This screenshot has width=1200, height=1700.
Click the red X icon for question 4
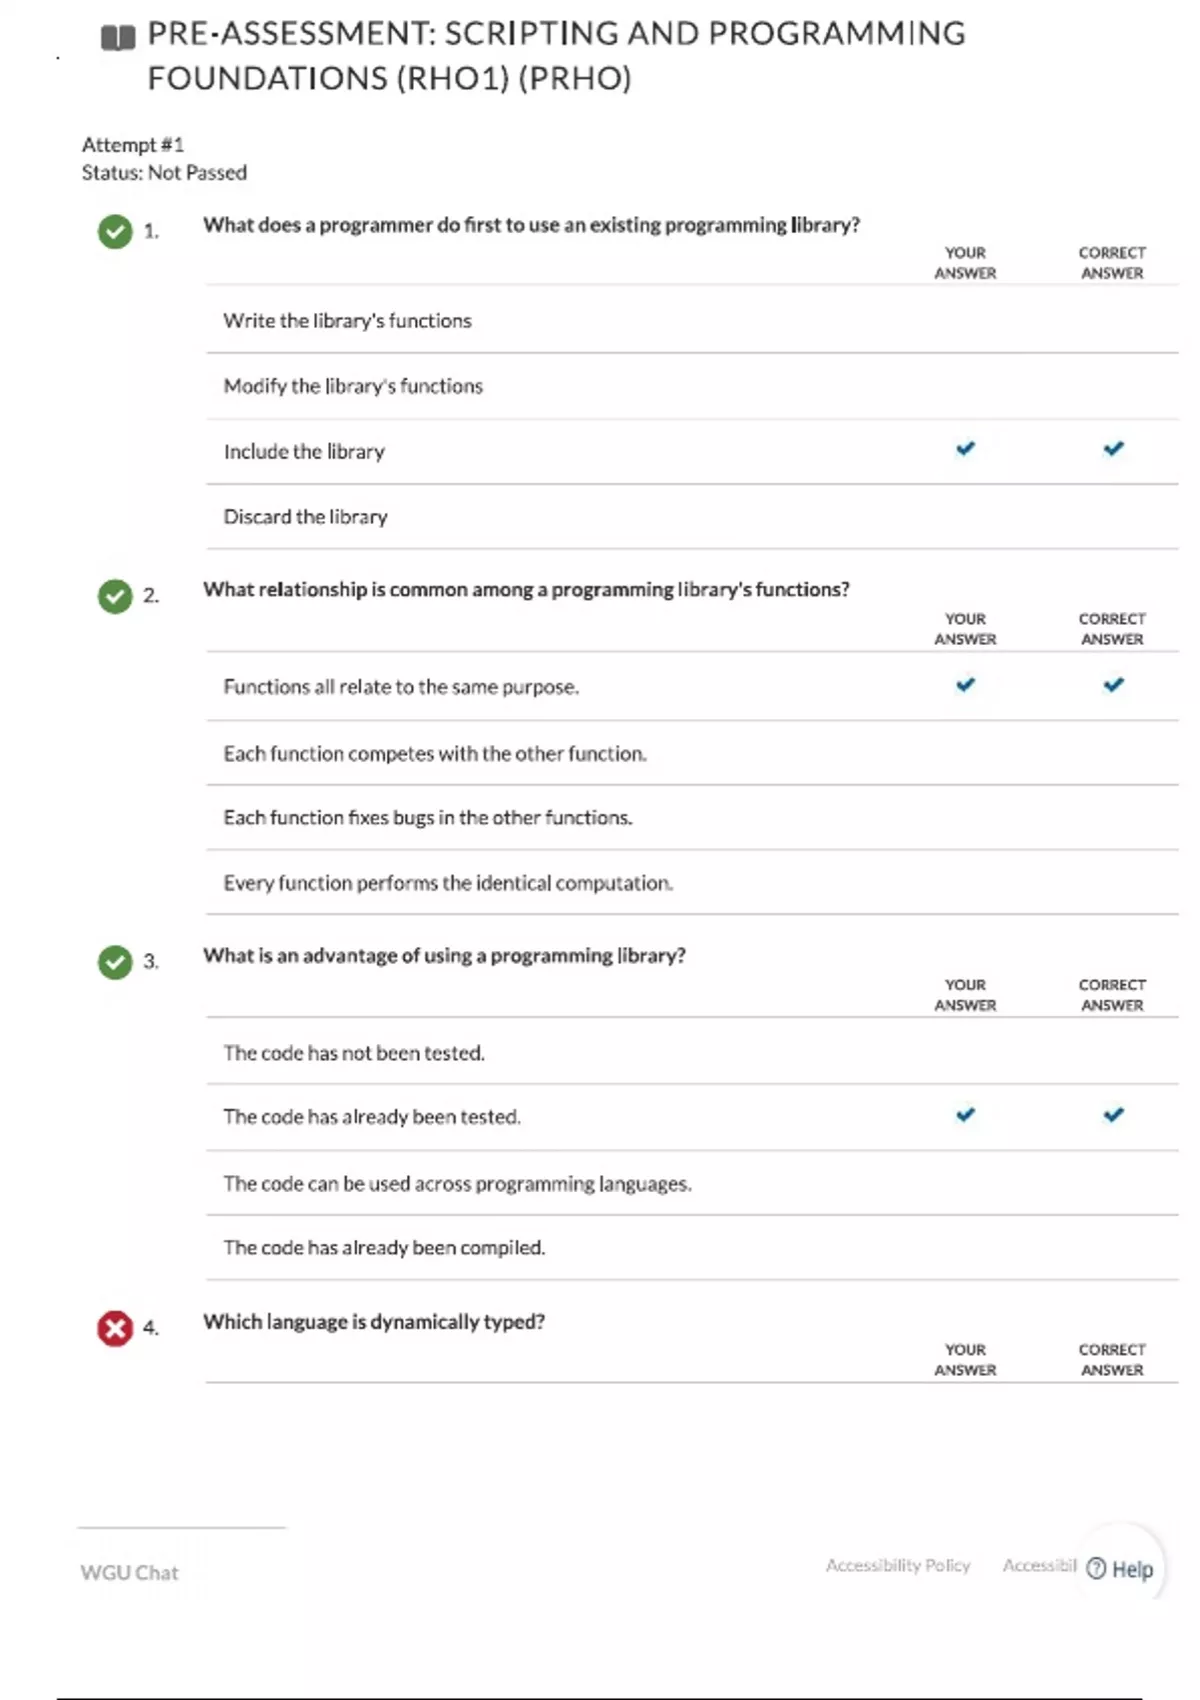(x=115, y=1328)
